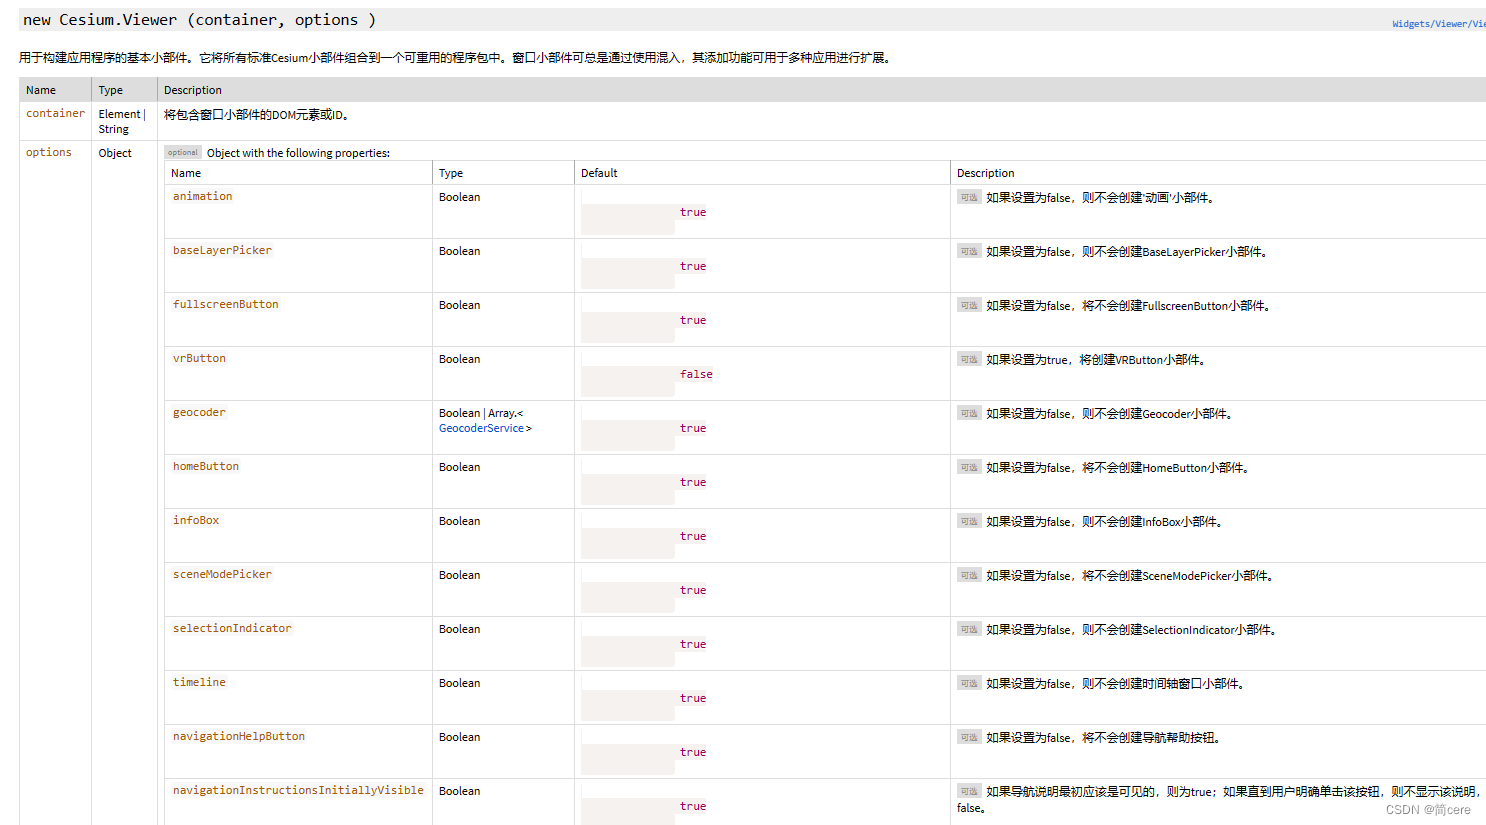Click the '可选' badge in the vrButton row
Screen dimensions: 1486x825
969,359
